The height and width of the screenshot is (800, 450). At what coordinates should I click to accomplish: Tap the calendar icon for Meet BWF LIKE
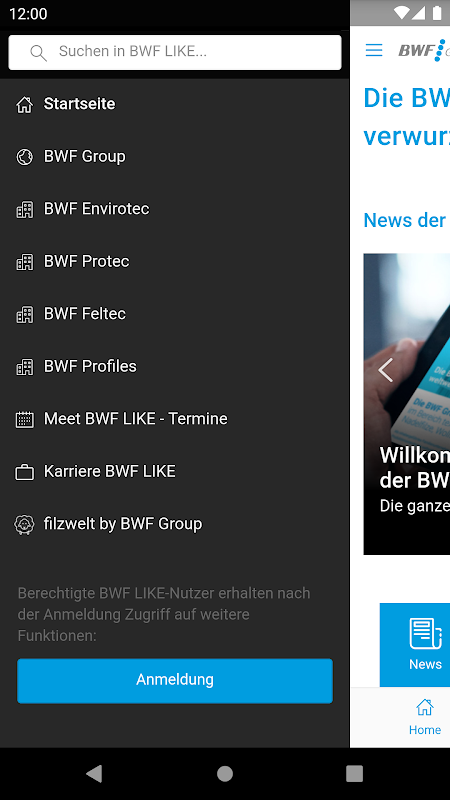tap(24, 419)
